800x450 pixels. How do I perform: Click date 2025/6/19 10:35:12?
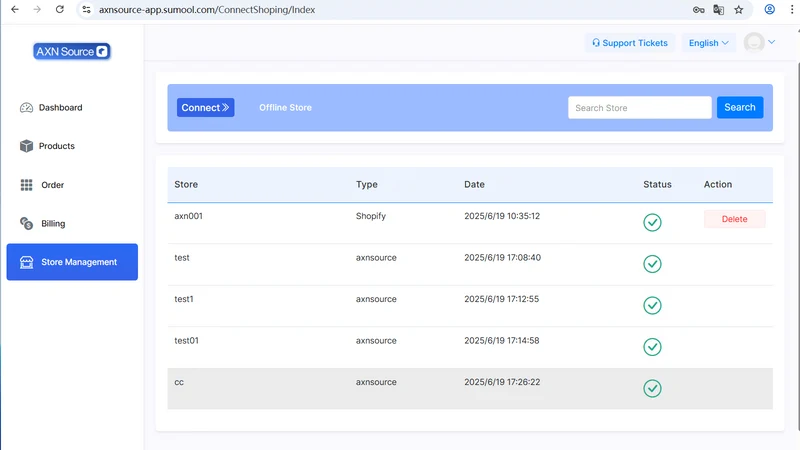(502, 216)
